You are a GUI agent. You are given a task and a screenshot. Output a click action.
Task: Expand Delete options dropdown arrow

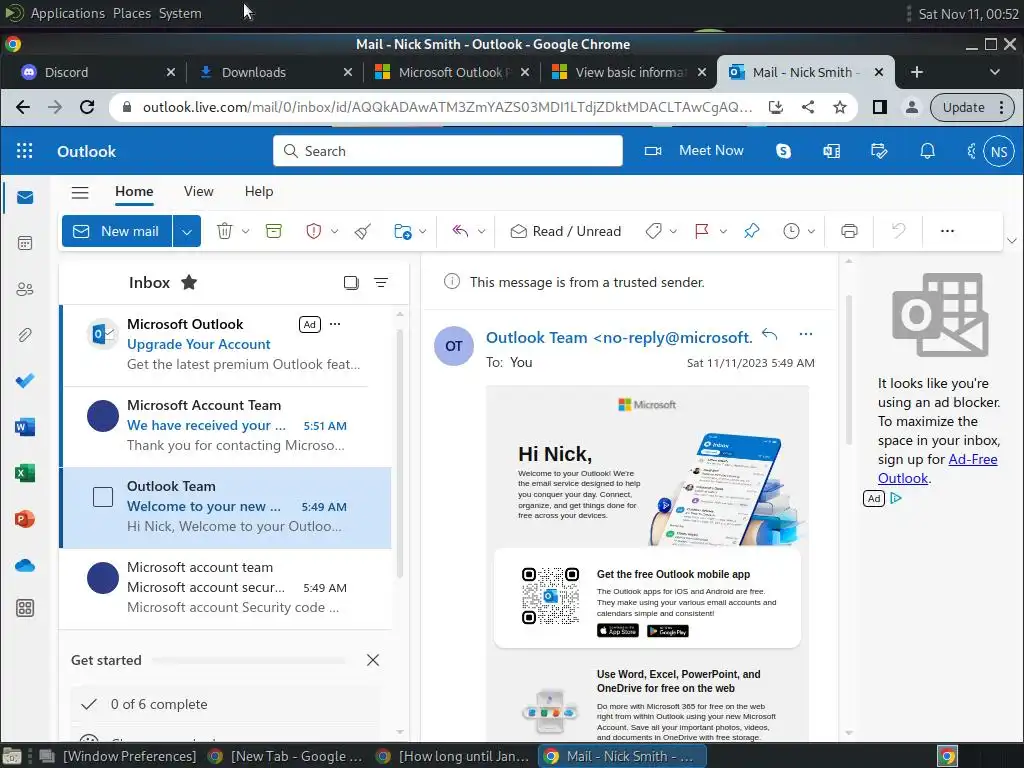246,231
